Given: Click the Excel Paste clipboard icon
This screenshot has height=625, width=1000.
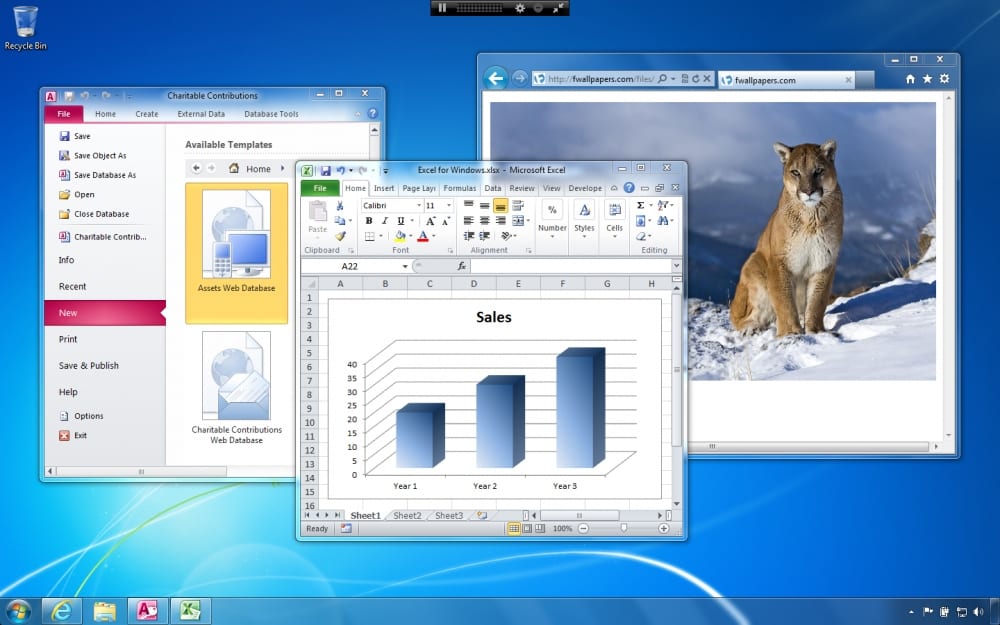Looking at the screenshot, I should 317,210.
